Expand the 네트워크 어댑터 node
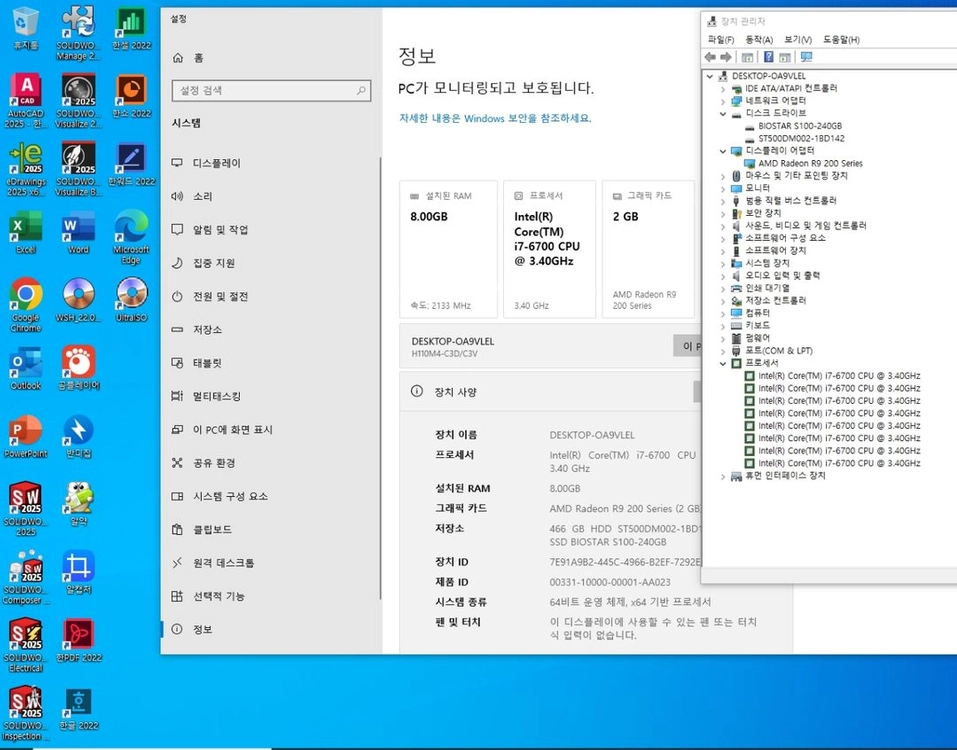The height and width of the screenshot is (750, 957). pyautogui.click(x=723, y=101)
